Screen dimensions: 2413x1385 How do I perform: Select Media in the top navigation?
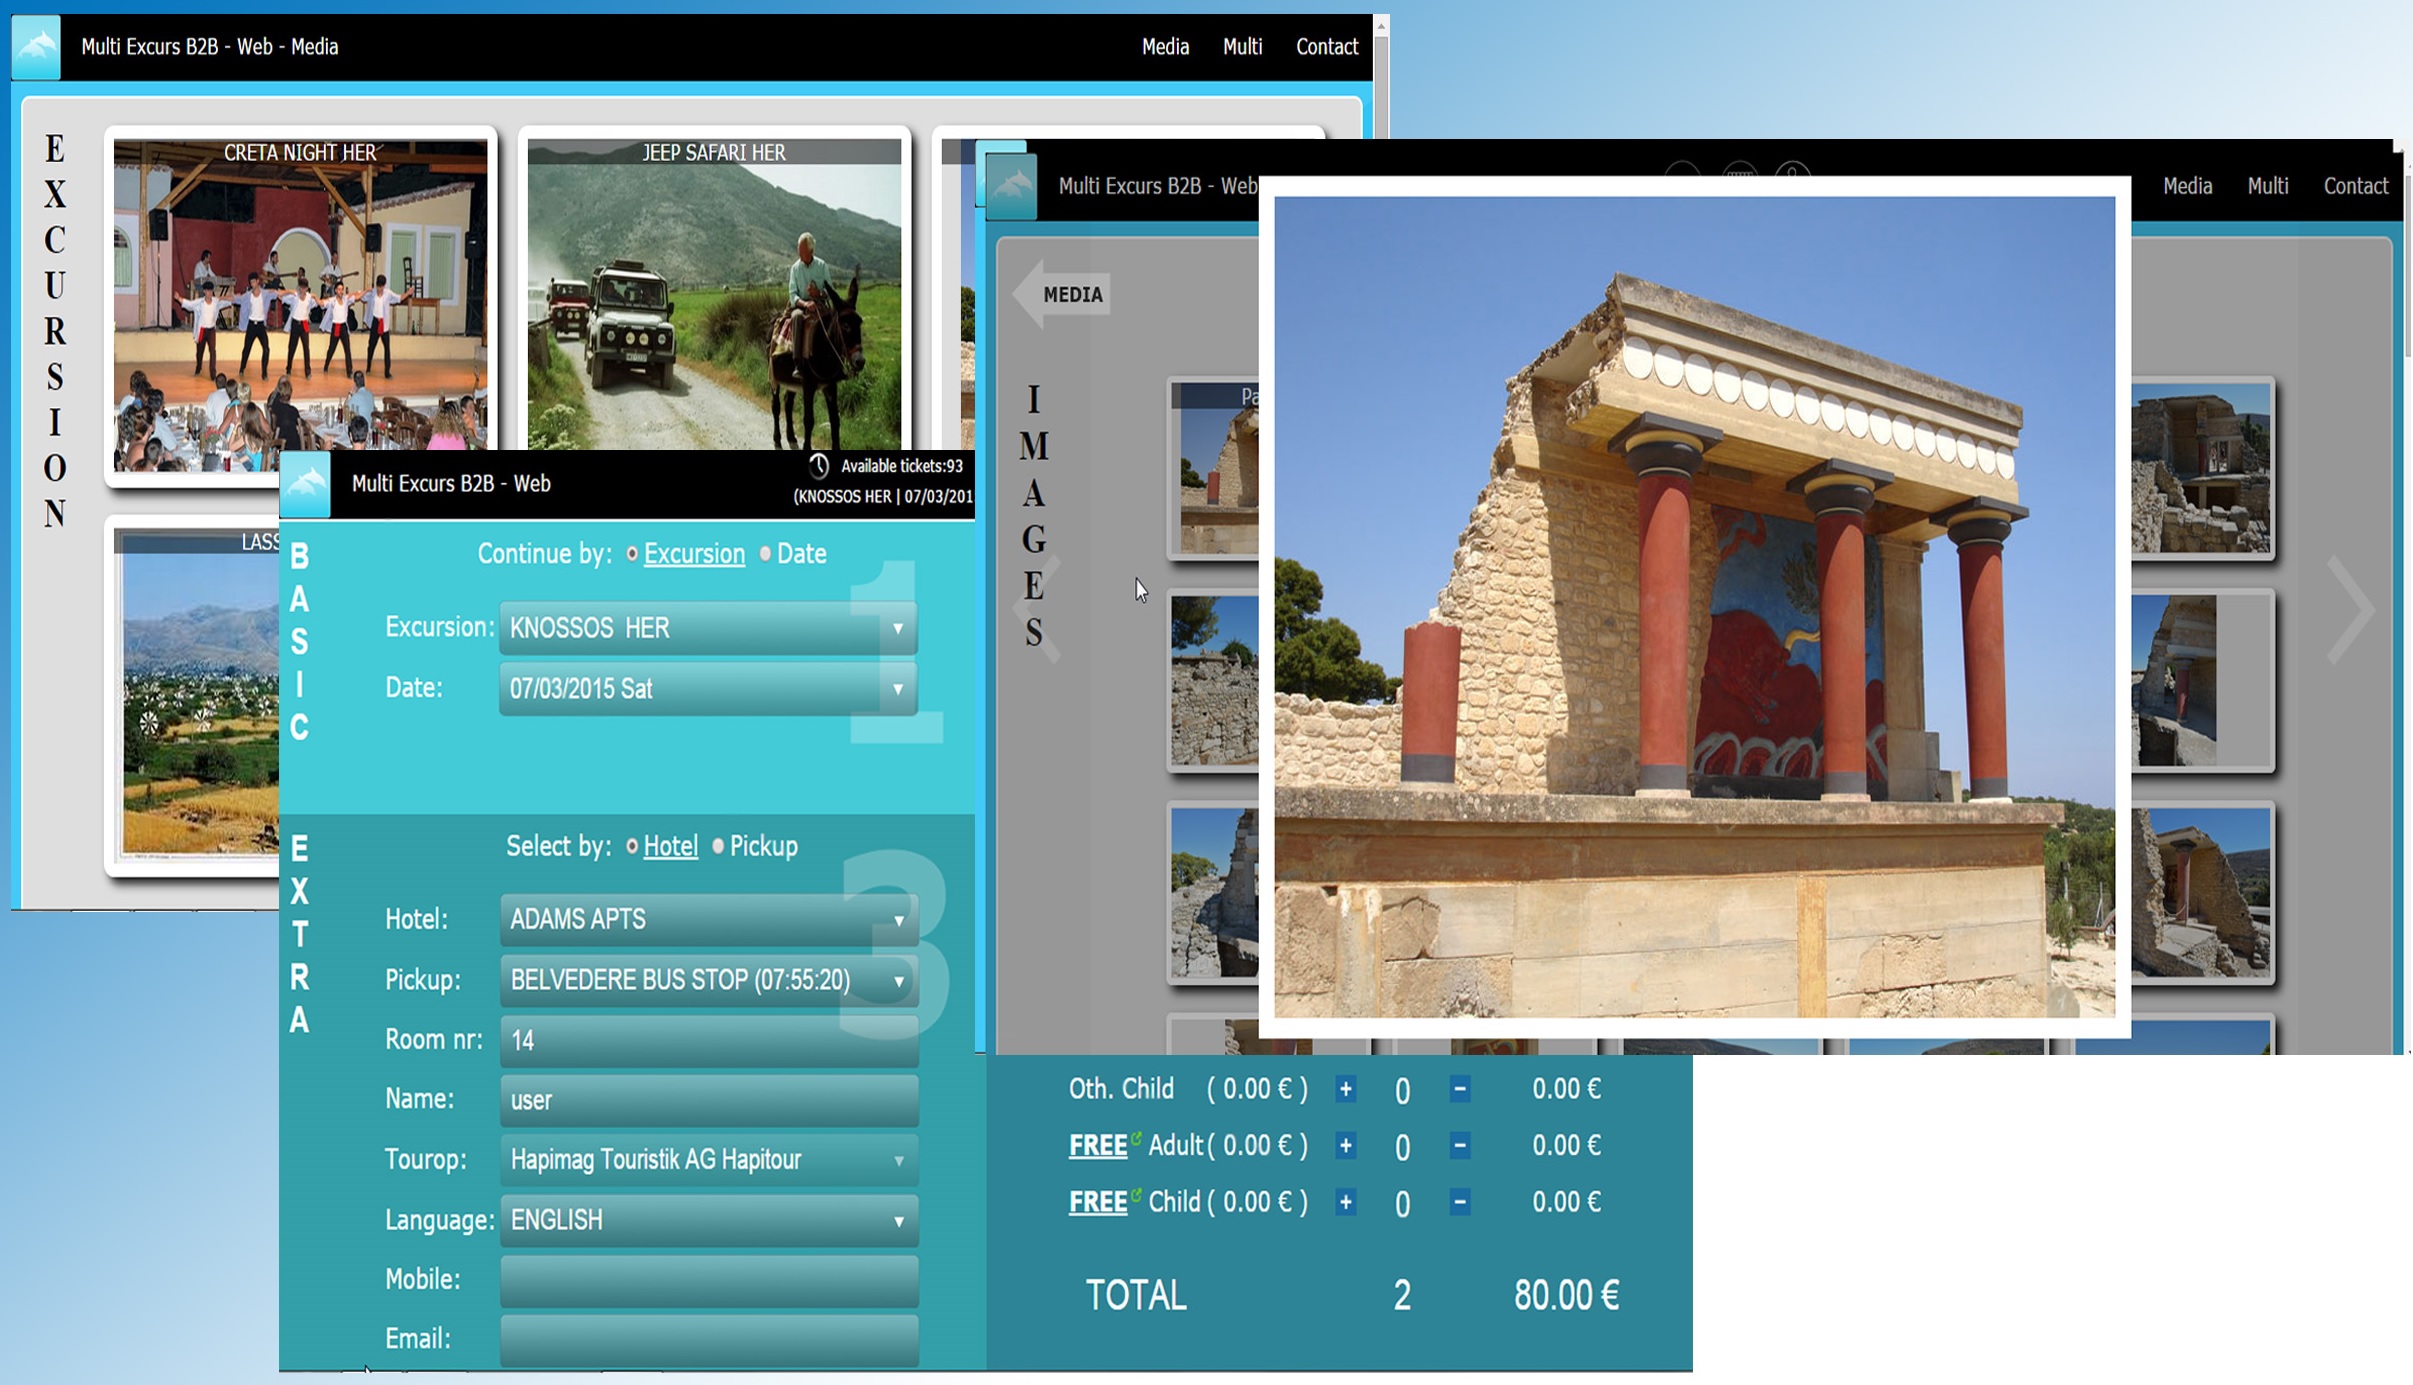pyautogui.click(x=1165, y=46)
